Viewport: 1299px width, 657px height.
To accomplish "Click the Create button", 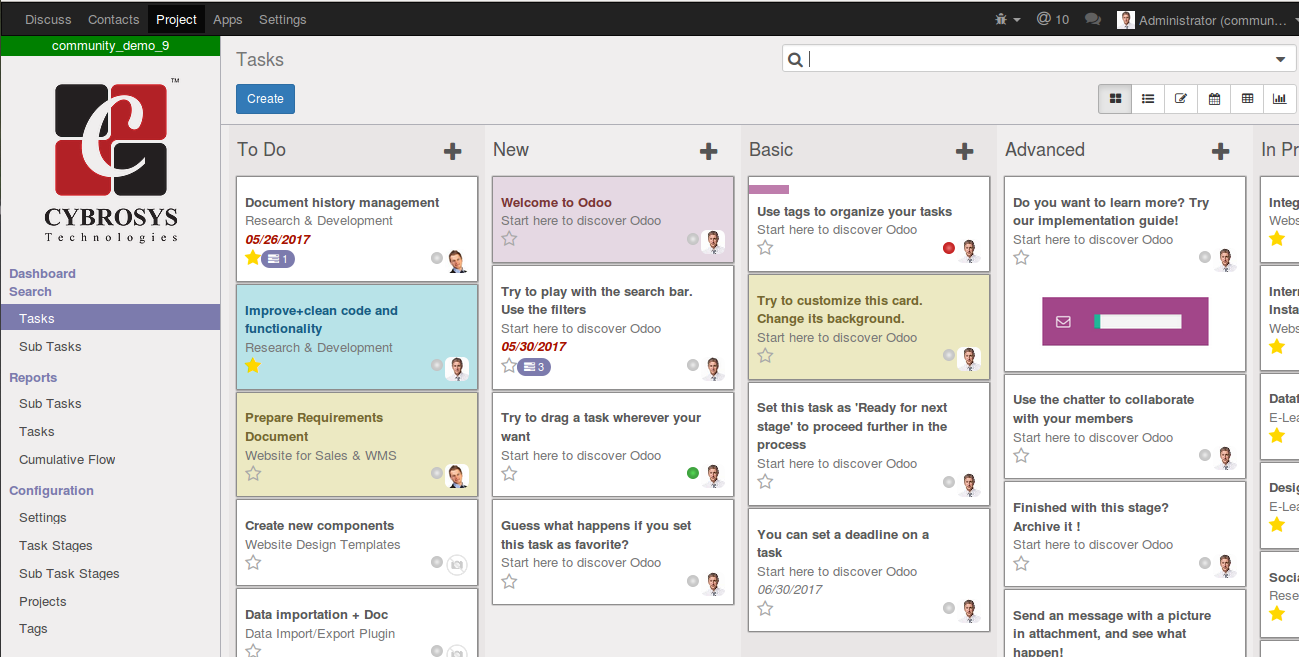I will pyautogui.click(x=265, y=99).
